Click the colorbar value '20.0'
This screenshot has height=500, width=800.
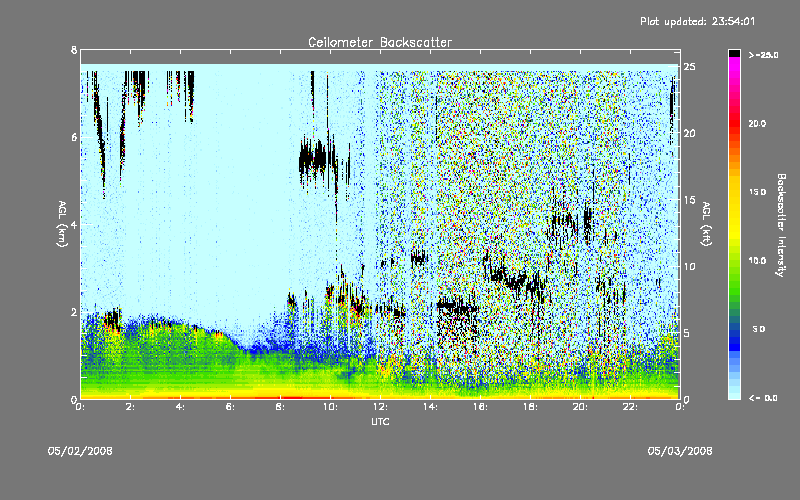pyautogui.click(x=757, y=123)
